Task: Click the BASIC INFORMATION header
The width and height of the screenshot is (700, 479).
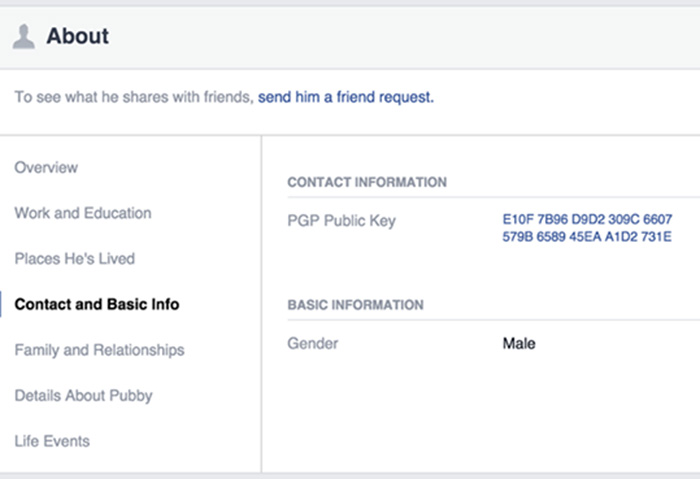Action: (x=355, y=305)
